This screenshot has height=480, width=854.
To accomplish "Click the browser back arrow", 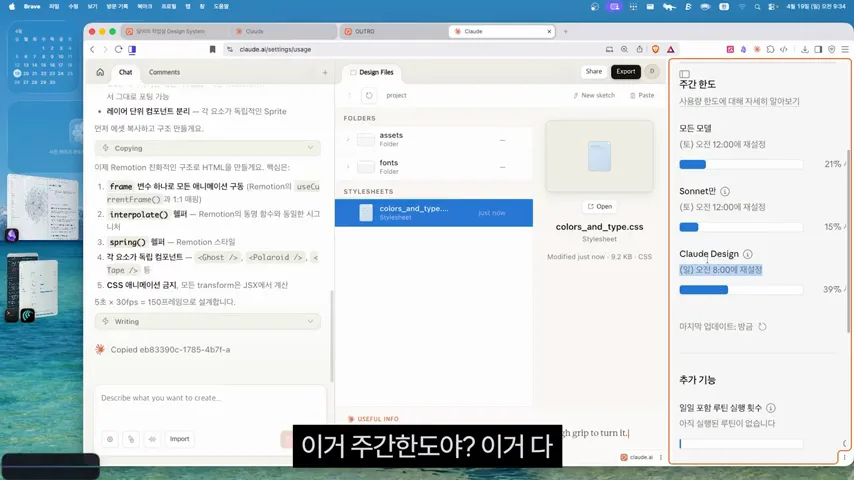I will pos(92,49).
